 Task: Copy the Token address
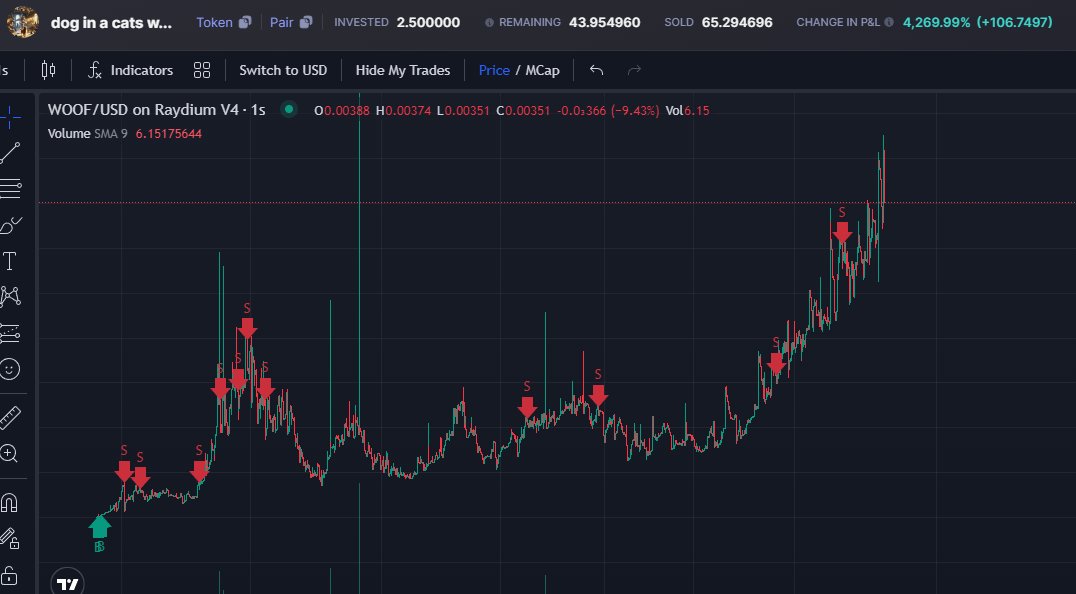click(x=245, y=22)
